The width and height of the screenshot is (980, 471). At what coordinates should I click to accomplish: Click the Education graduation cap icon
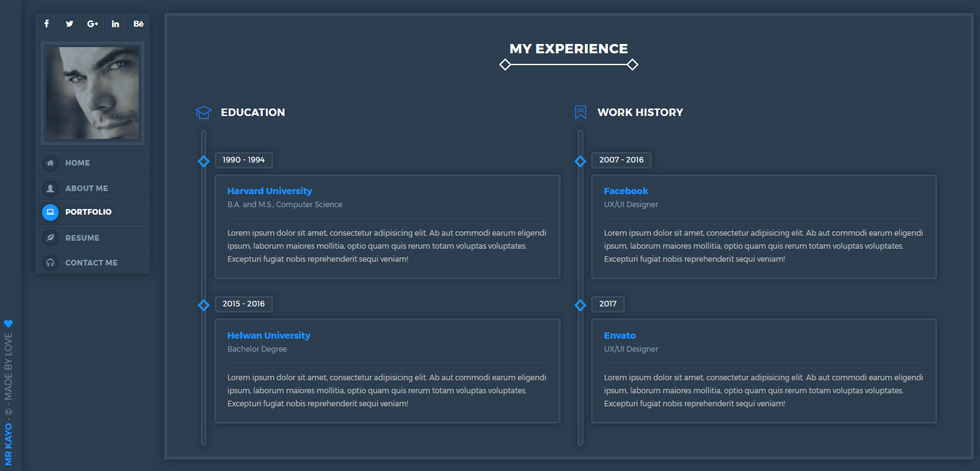[204, 112]
